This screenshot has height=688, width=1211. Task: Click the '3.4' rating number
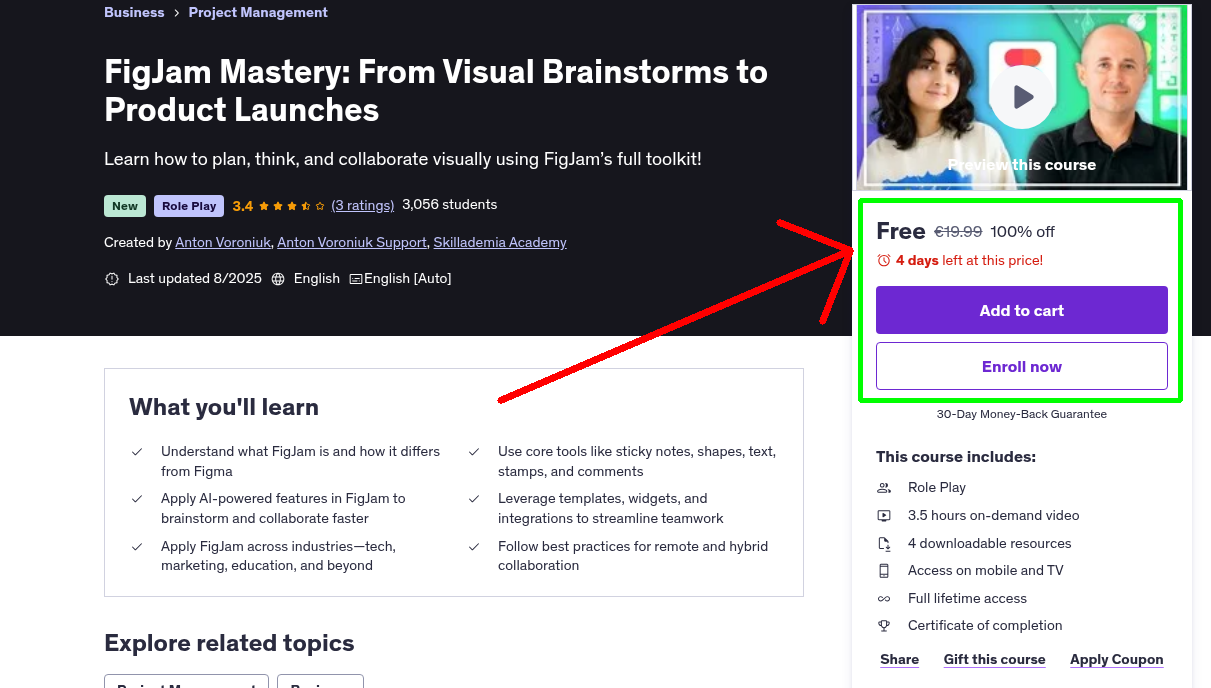242,206
